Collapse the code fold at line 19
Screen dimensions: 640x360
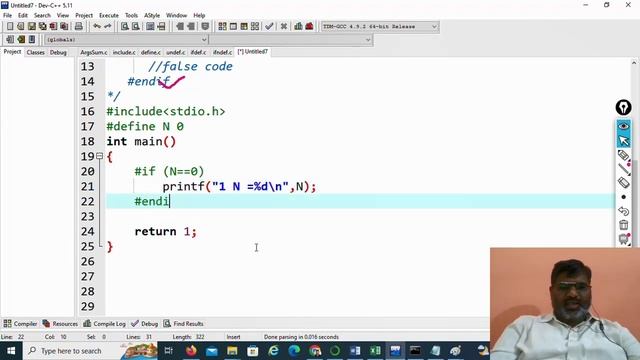click(99, 156)
